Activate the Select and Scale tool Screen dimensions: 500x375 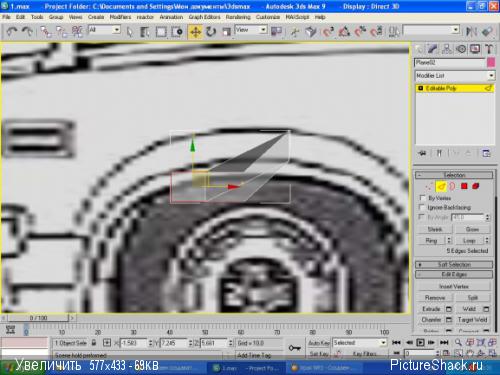[x=226, y=32]
